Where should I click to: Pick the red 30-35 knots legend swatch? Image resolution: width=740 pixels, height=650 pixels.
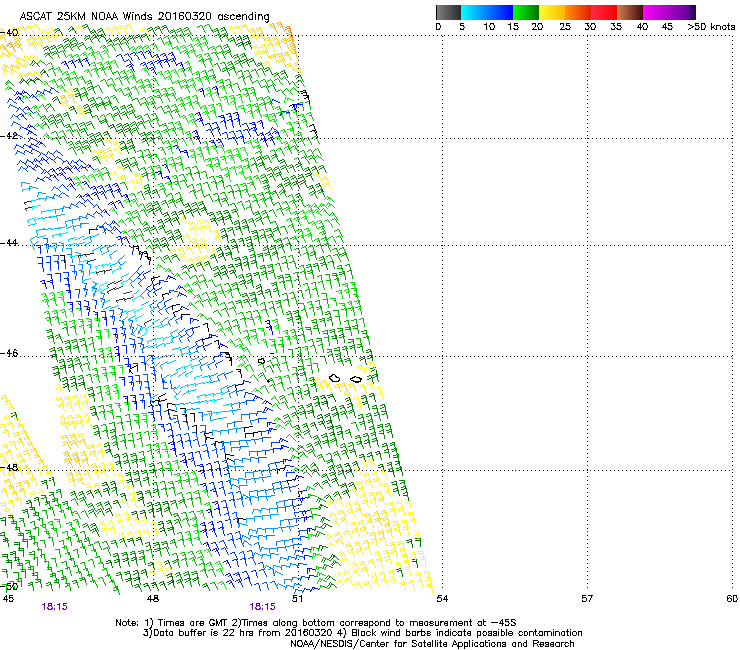pos(604,12)
